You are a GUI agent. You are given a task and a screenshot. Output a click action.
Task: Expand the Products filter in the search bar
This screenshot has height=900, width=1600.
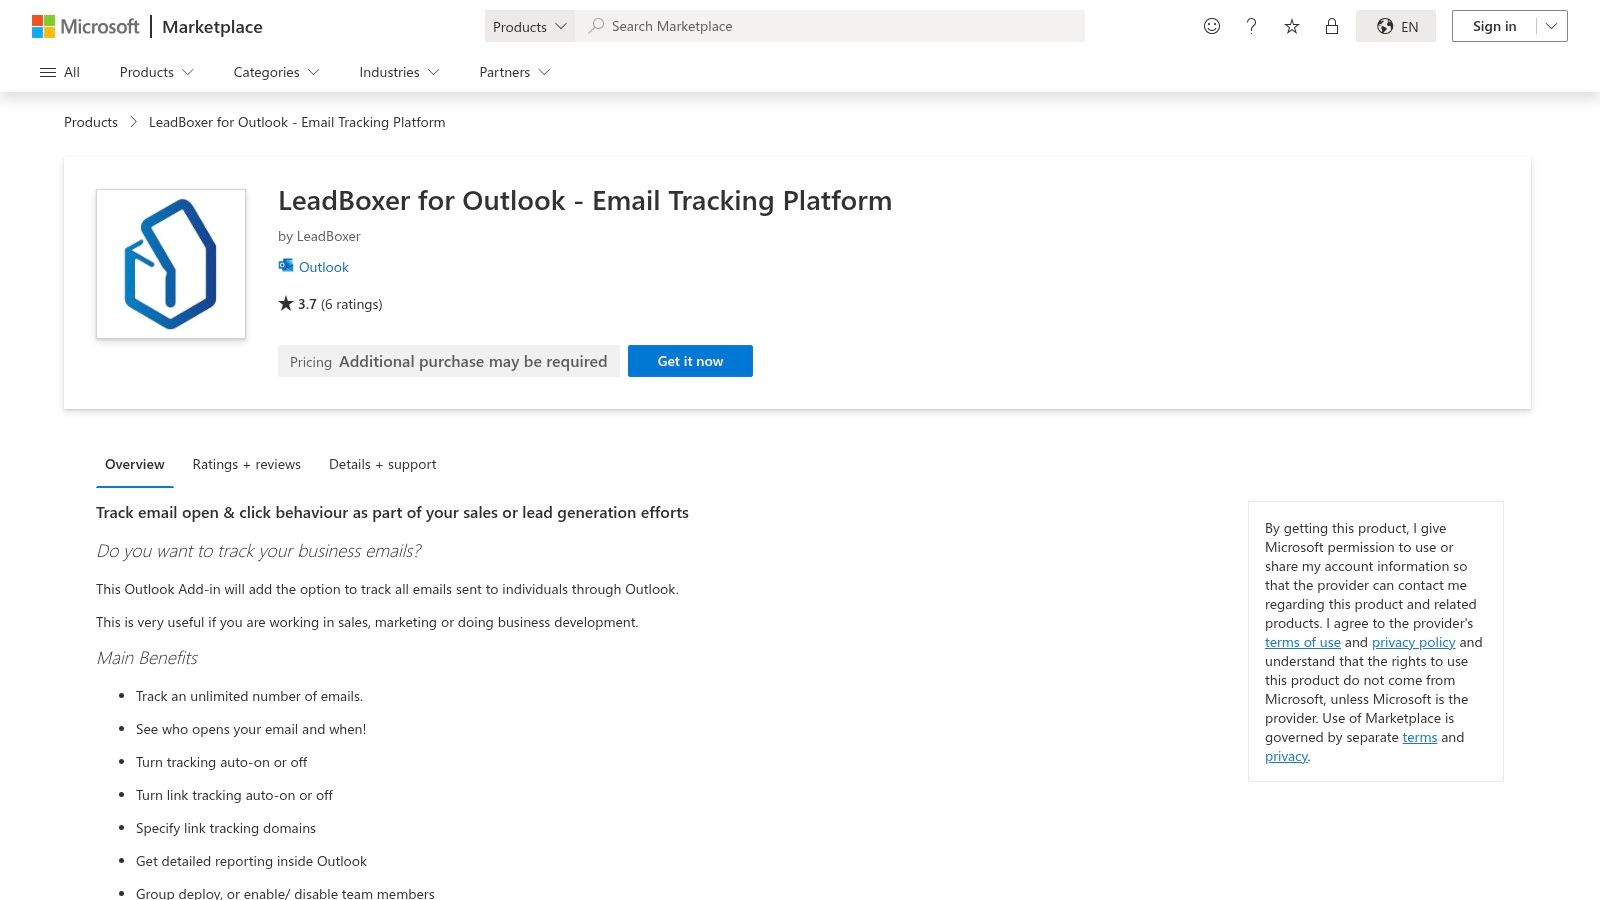pos(529,26)
